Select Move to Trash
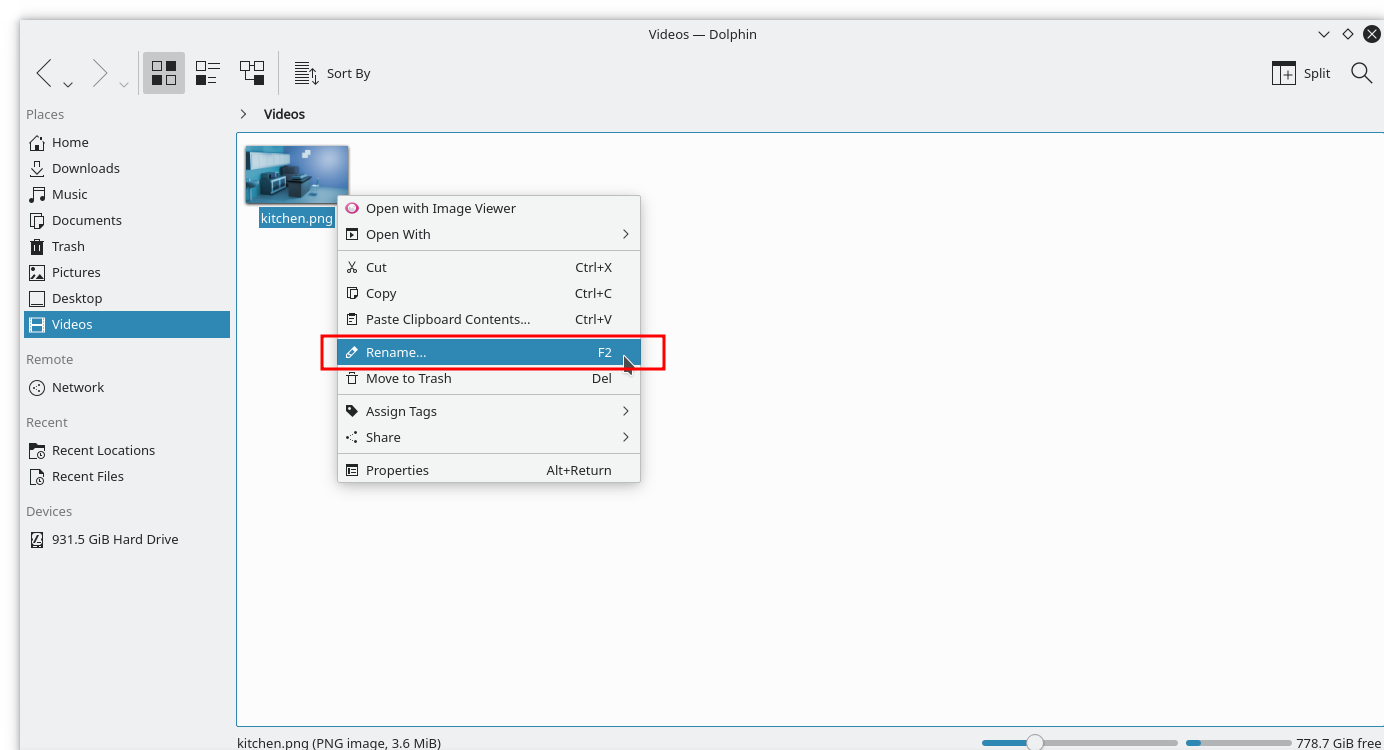Screen dimensions: 1384x750 pos(408,378)
